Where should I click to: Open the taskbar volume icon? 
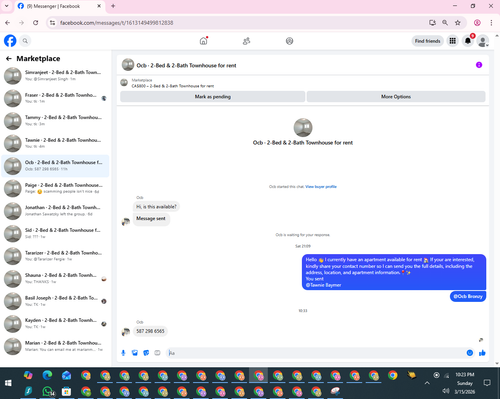[445, 390]
